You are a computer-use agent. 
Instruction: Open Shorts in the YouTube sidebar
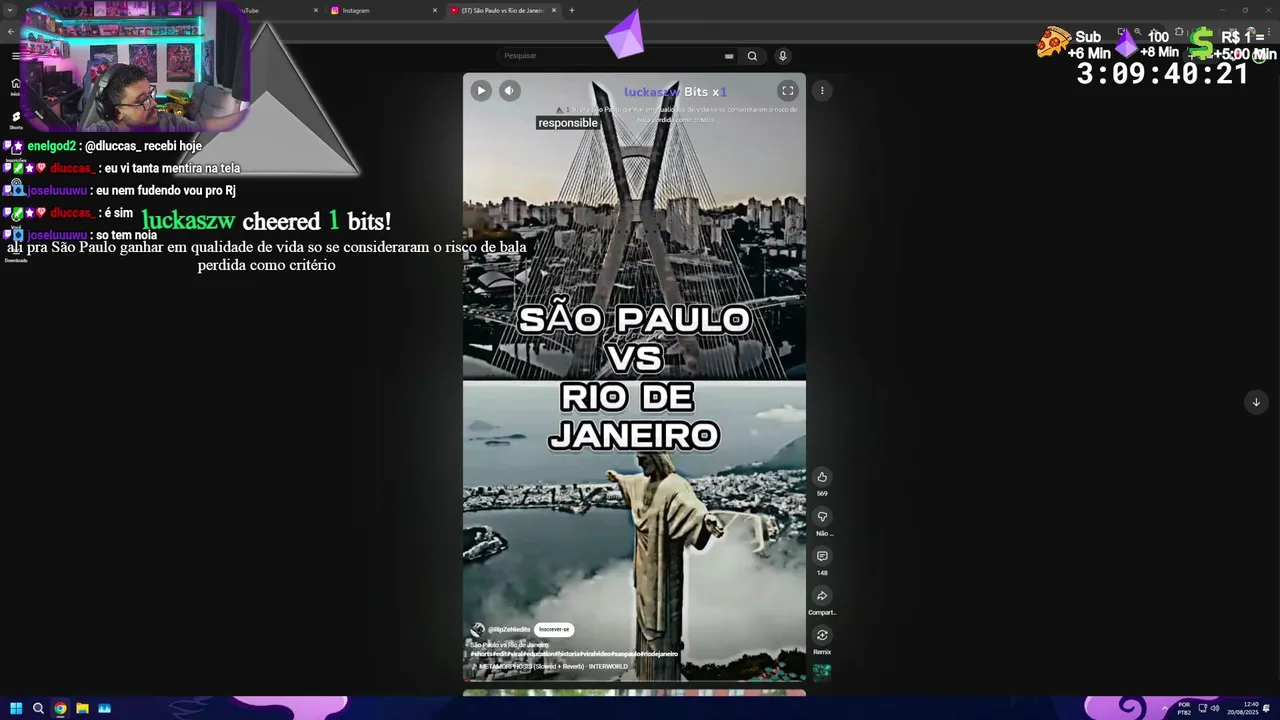point(15,120)
